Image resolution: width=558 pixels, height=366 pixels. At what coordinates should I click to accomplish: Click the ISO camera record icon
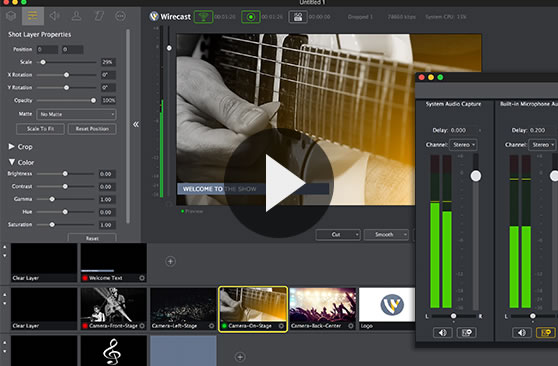[x=298, y=17]
